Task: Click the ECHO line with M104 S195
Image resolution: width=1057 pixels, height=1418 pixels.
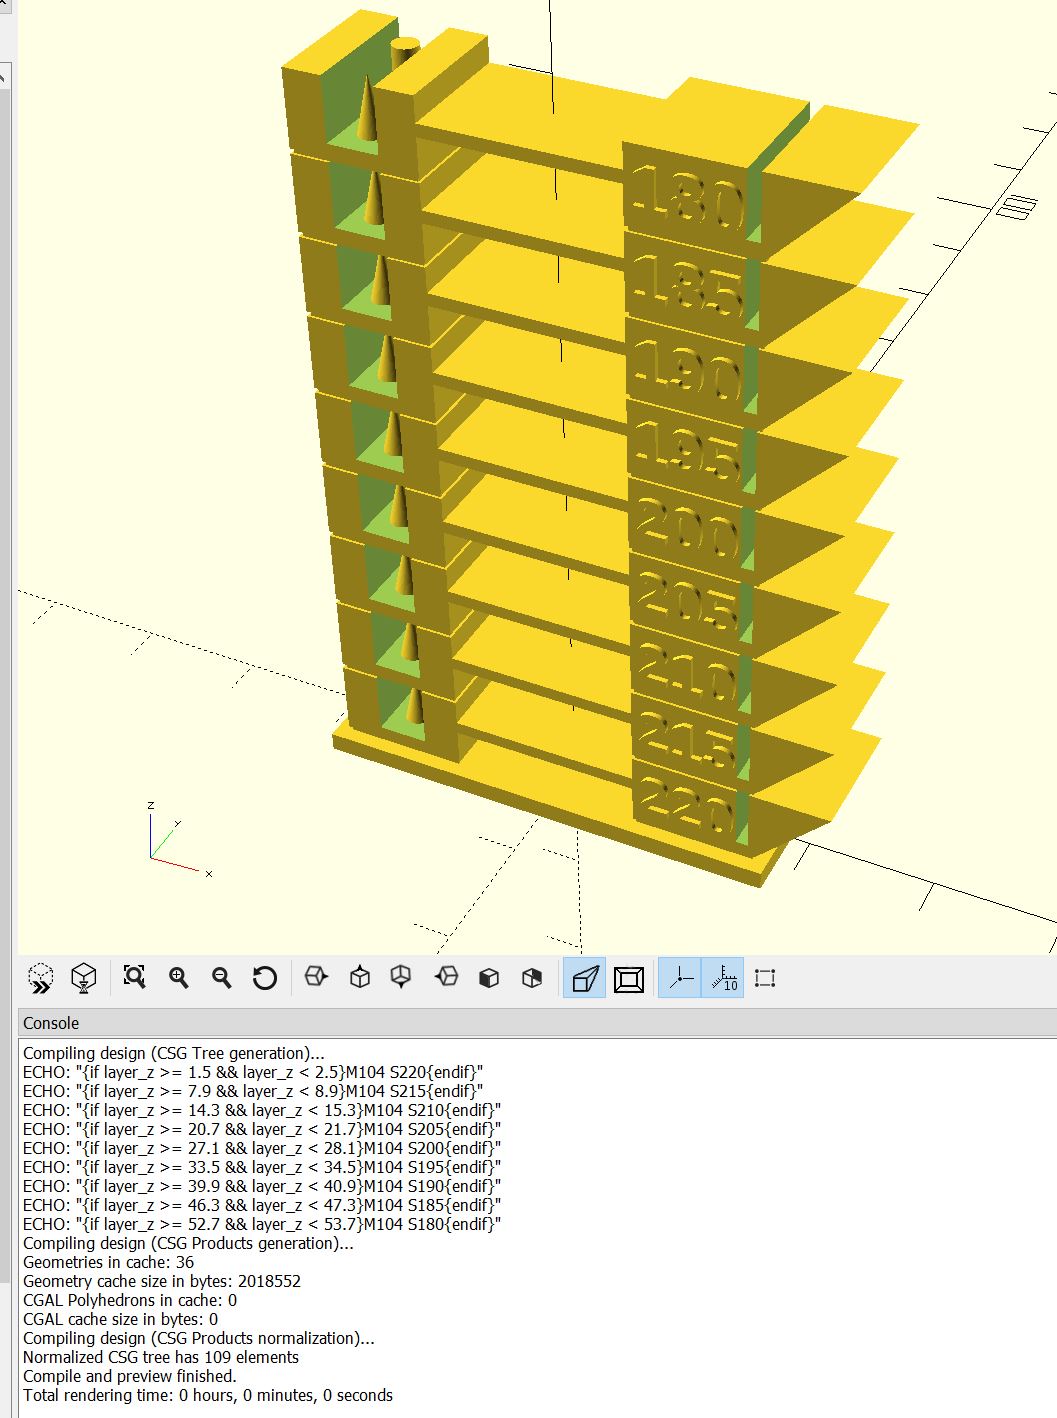Action: click(x=262, y=1167)
